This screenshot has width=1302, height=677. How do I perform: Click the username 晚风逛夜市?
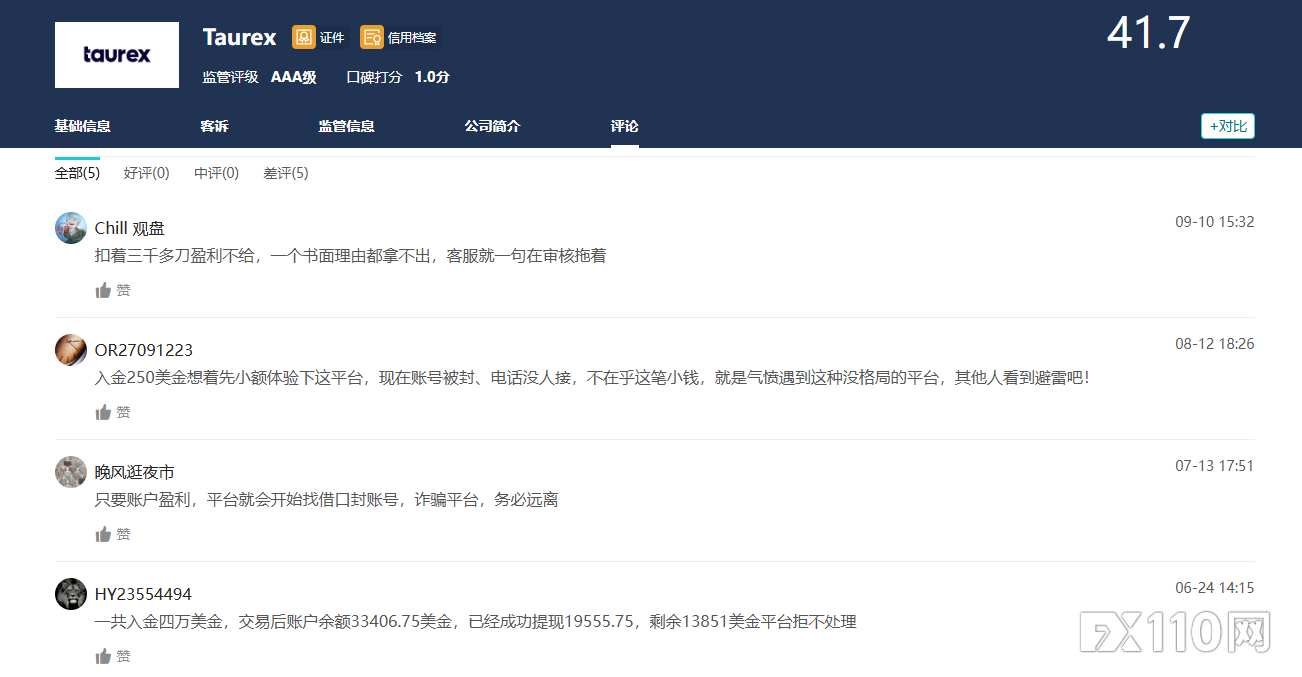click(x=135, y=472)
